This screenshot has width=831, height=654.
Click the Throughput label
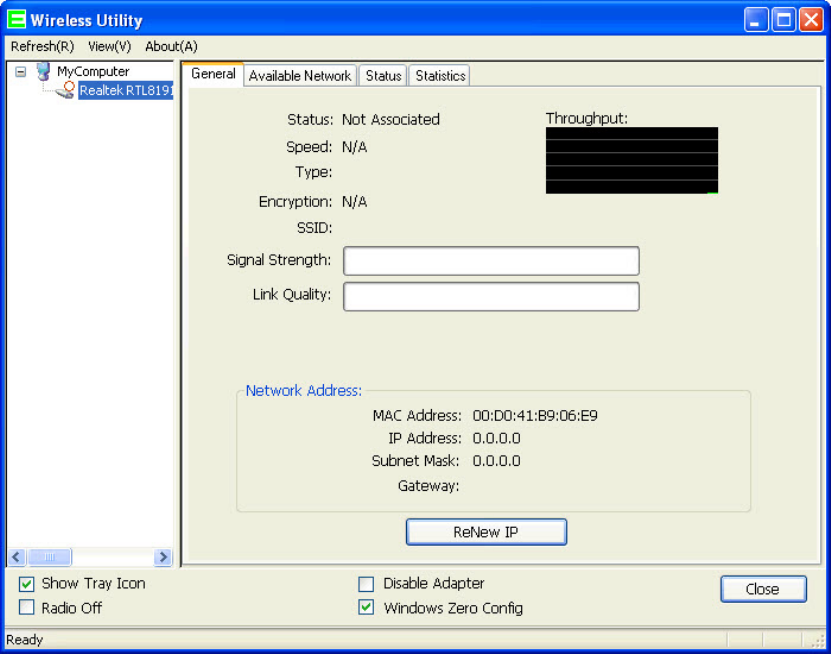click(587, 118)
